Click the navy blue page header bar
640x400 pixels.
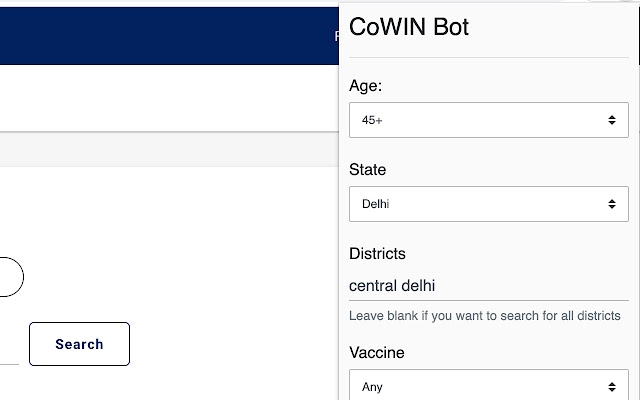coord(169,36)
